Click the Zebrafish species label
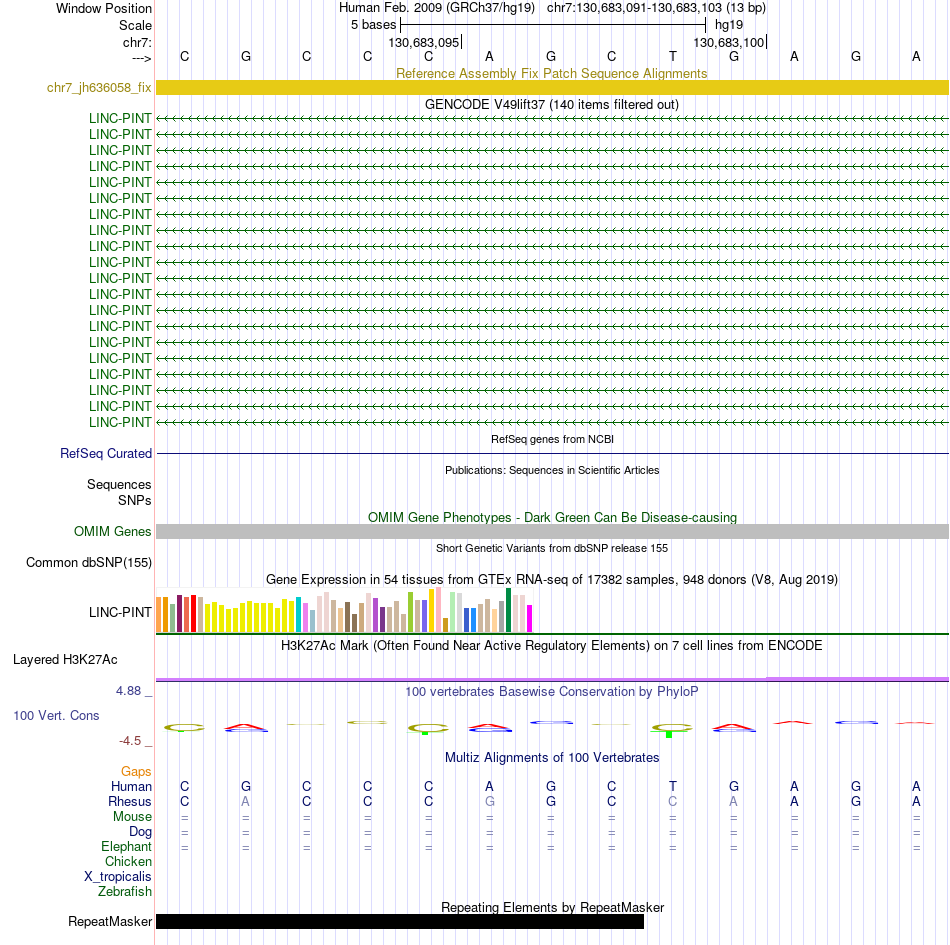Screen dimensions: 950x945 125,892
